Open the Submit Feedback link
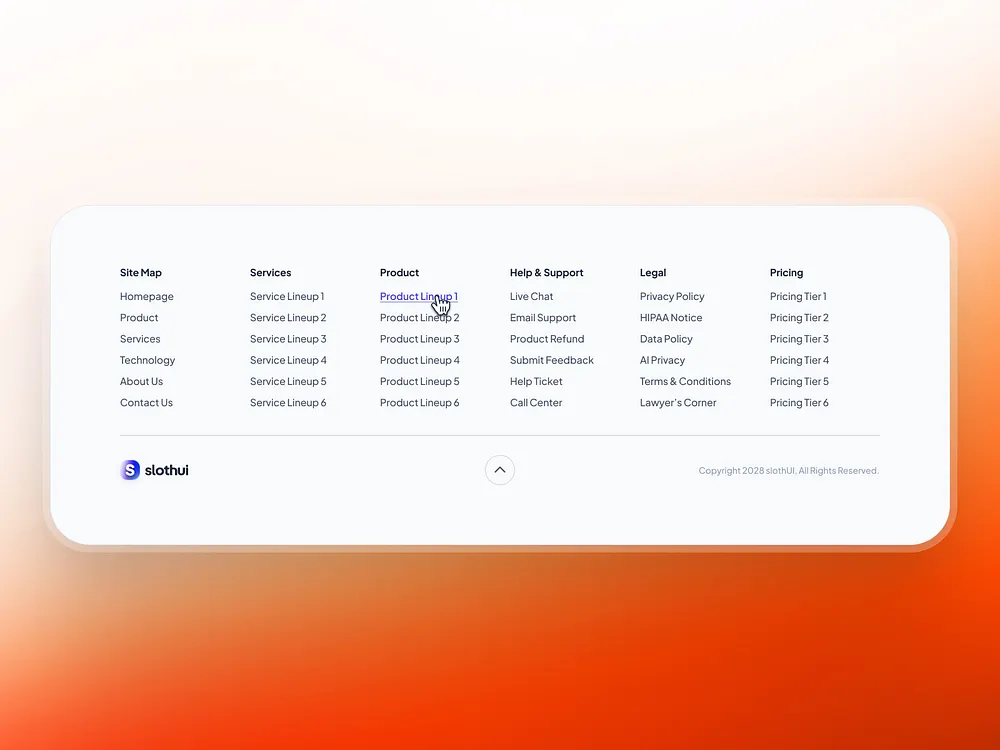 coord(552,360)
